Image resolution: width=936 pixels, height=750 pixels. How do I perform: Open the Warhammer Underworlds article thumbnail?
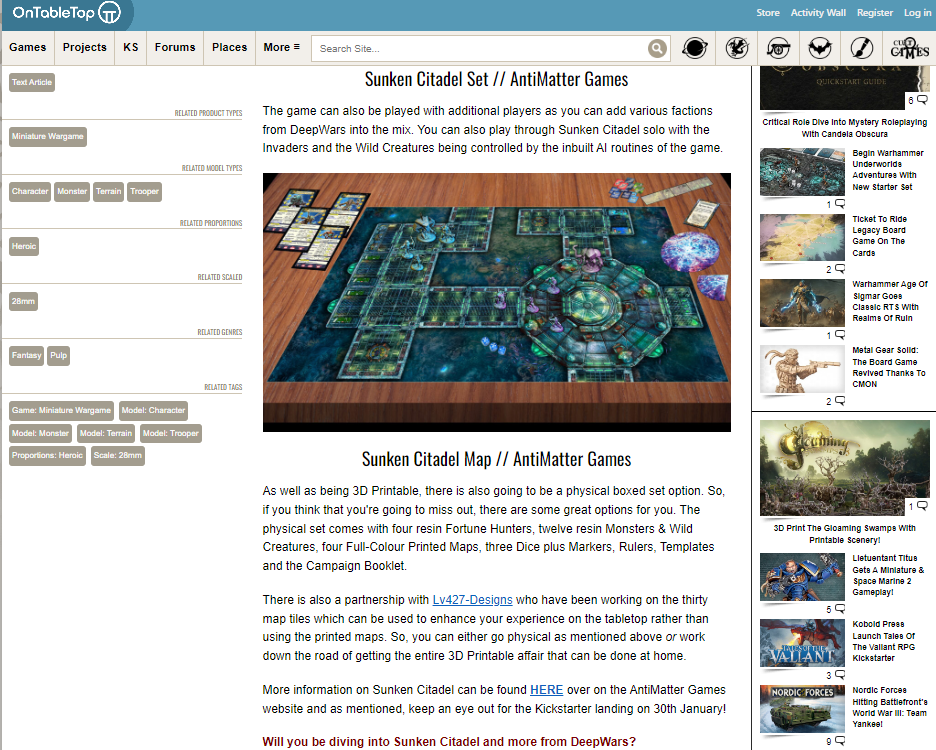[802, 172]
